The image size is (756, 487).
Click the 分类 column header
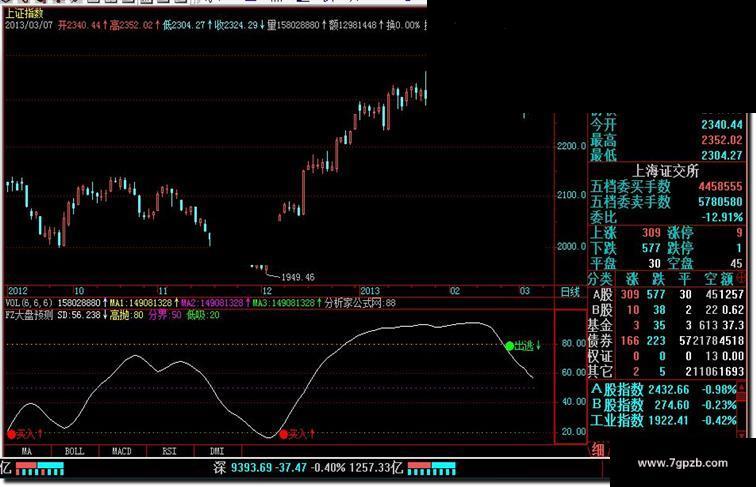pos(601,279)
